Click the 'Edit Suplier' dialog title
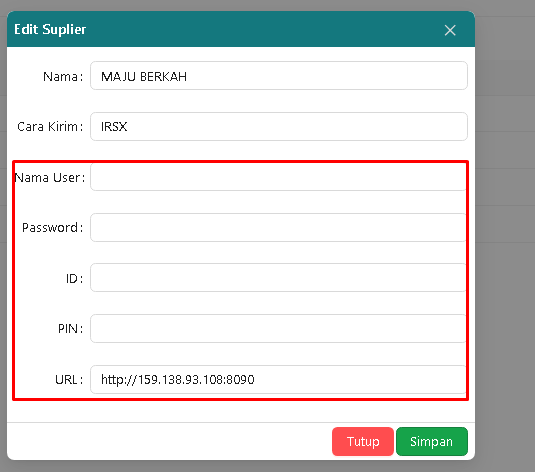The image size is (535, 472). point(50,29)
